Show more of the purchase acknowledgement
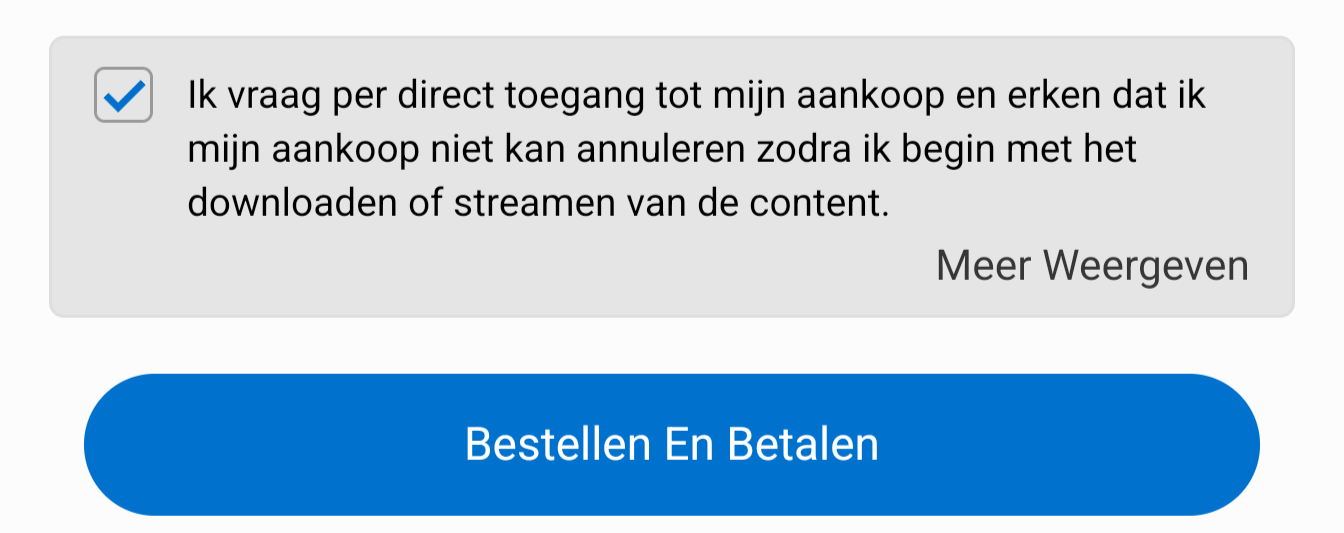 click(1092, 266)
